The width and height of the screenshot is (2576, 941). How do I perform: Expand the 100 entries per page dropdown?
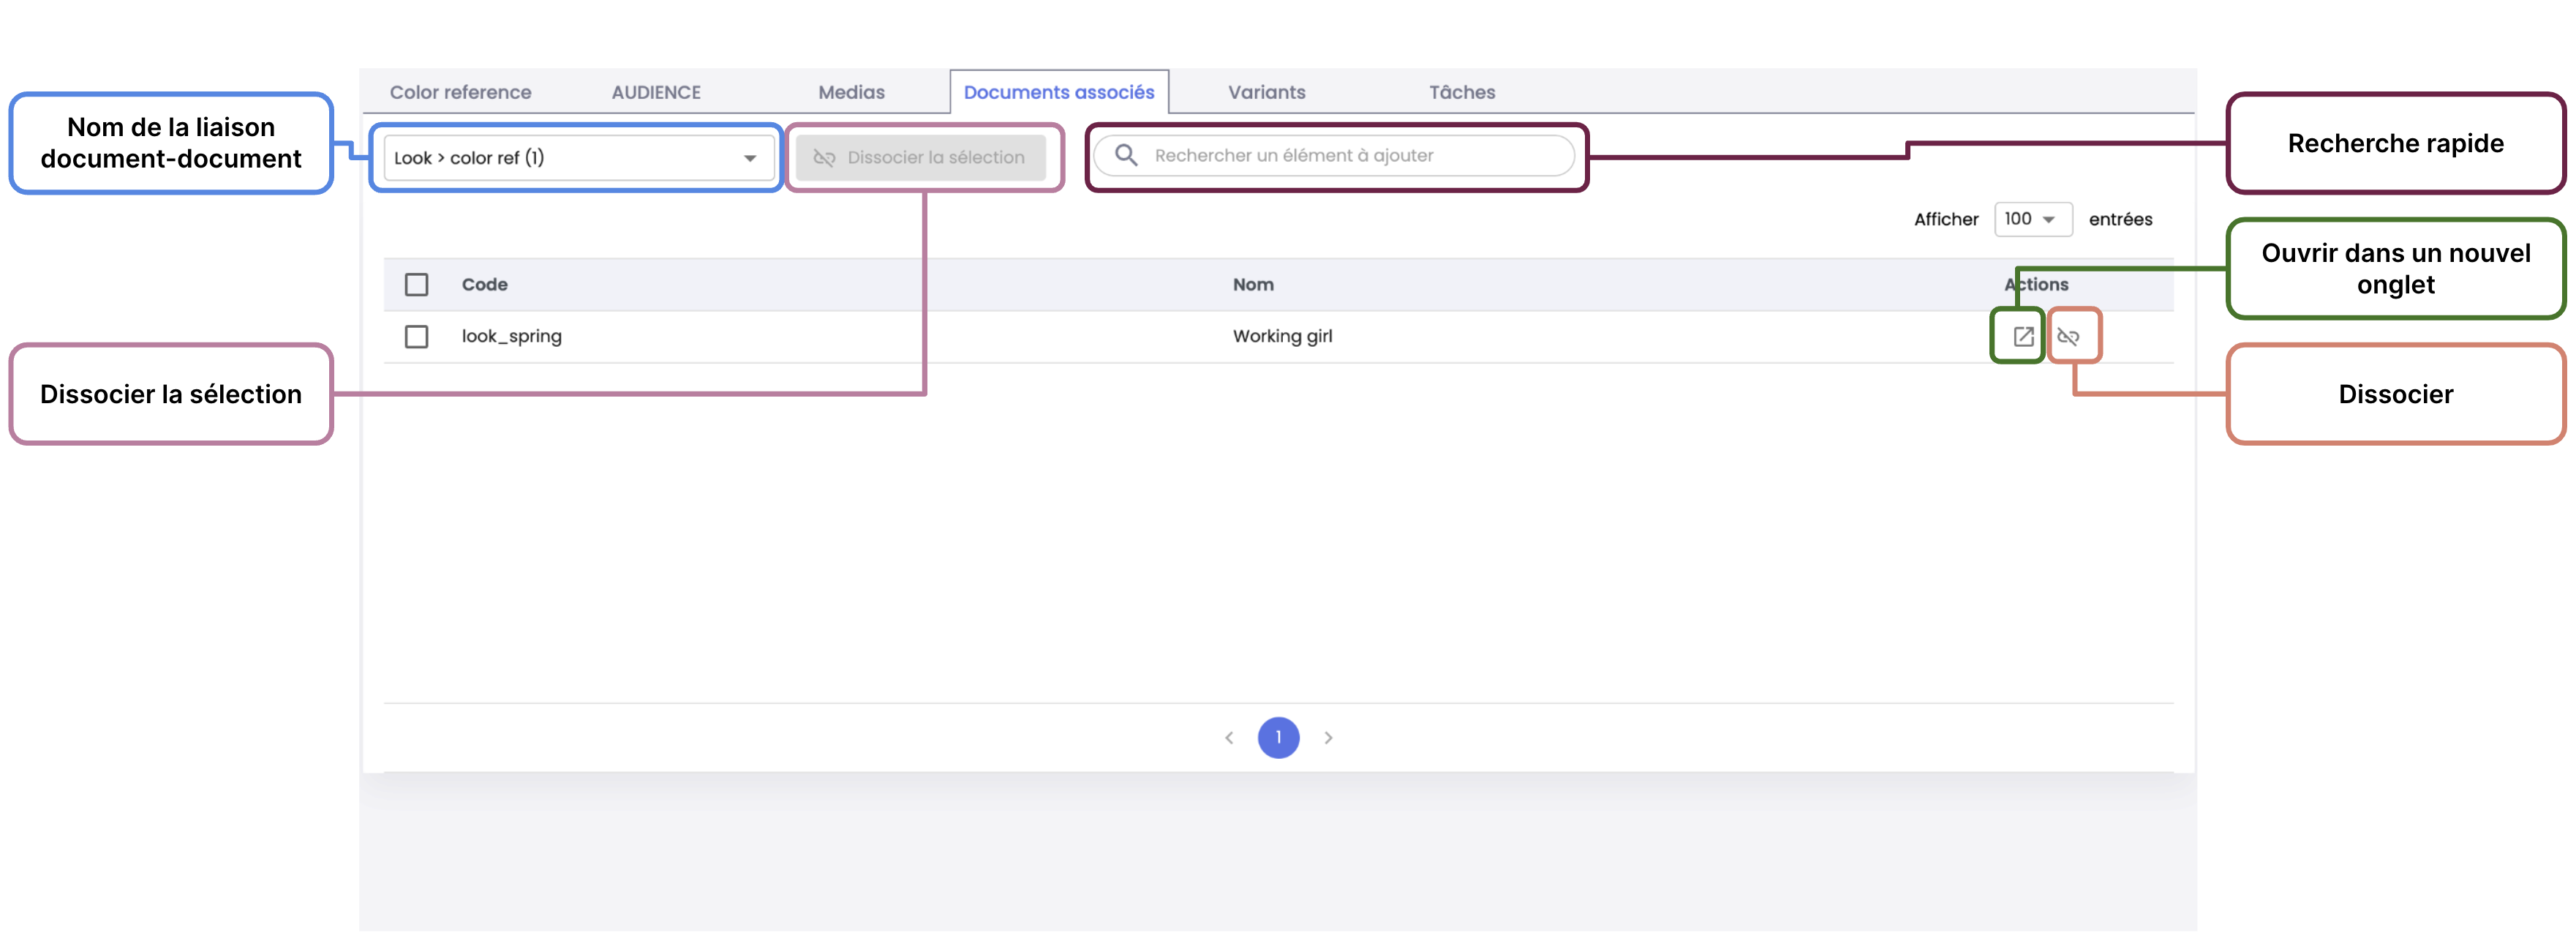click(x=2032, y=219)
